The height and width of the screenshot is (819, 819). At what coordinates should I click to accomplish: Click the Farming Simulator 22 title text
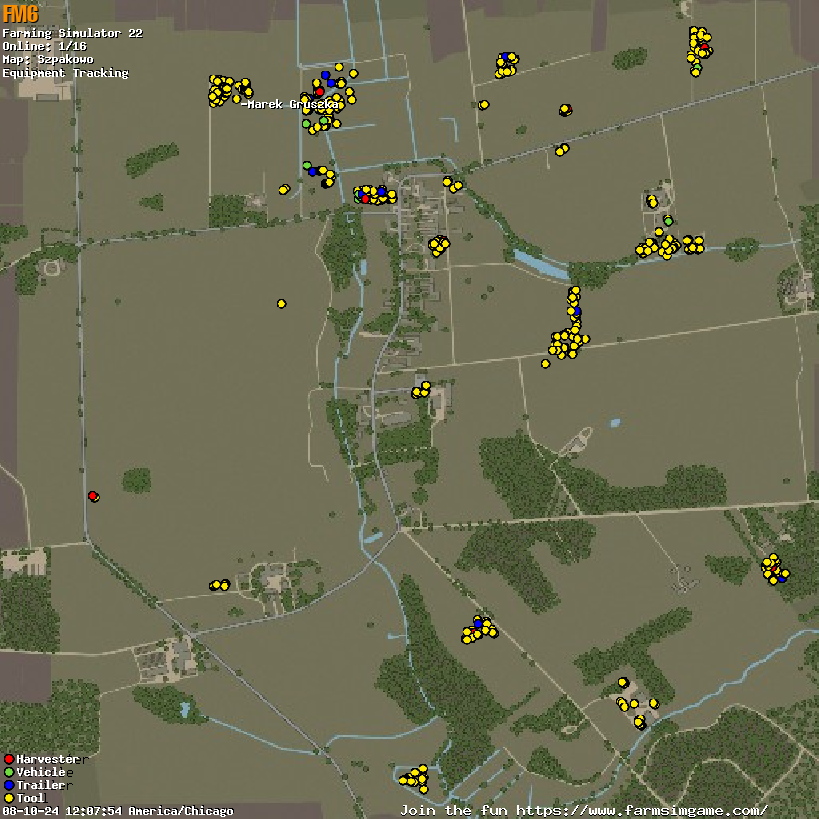coord(72,33)
